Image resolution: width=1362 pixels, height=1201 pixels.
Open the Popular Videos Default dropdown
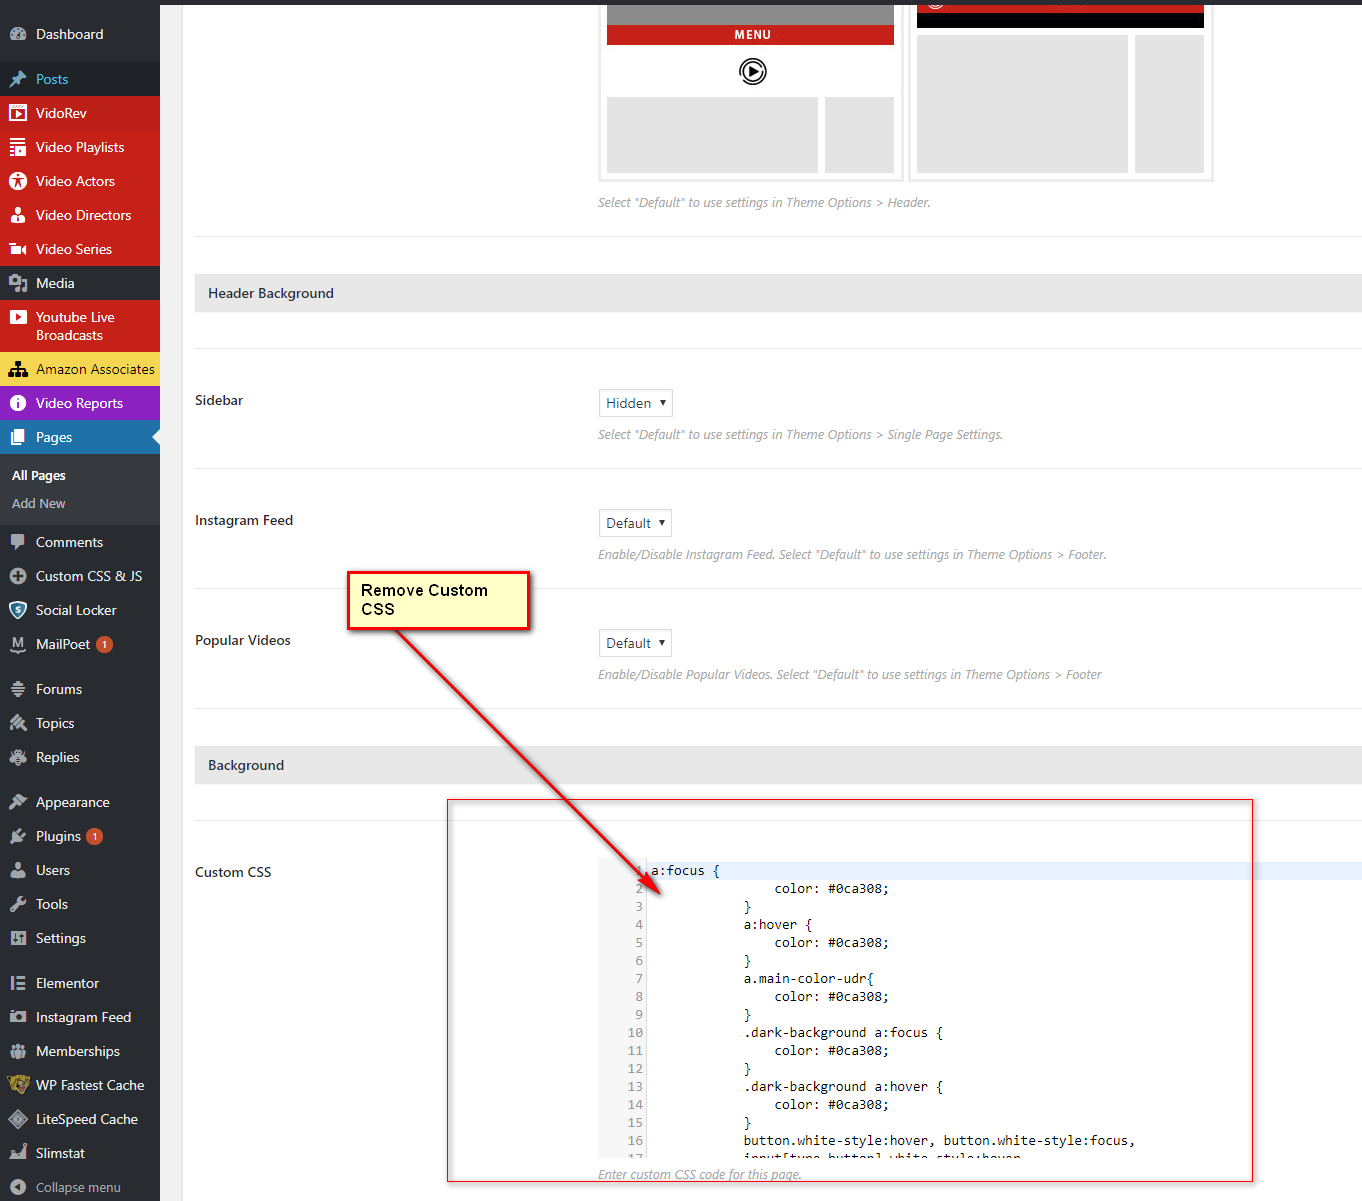tap(635, 643)
